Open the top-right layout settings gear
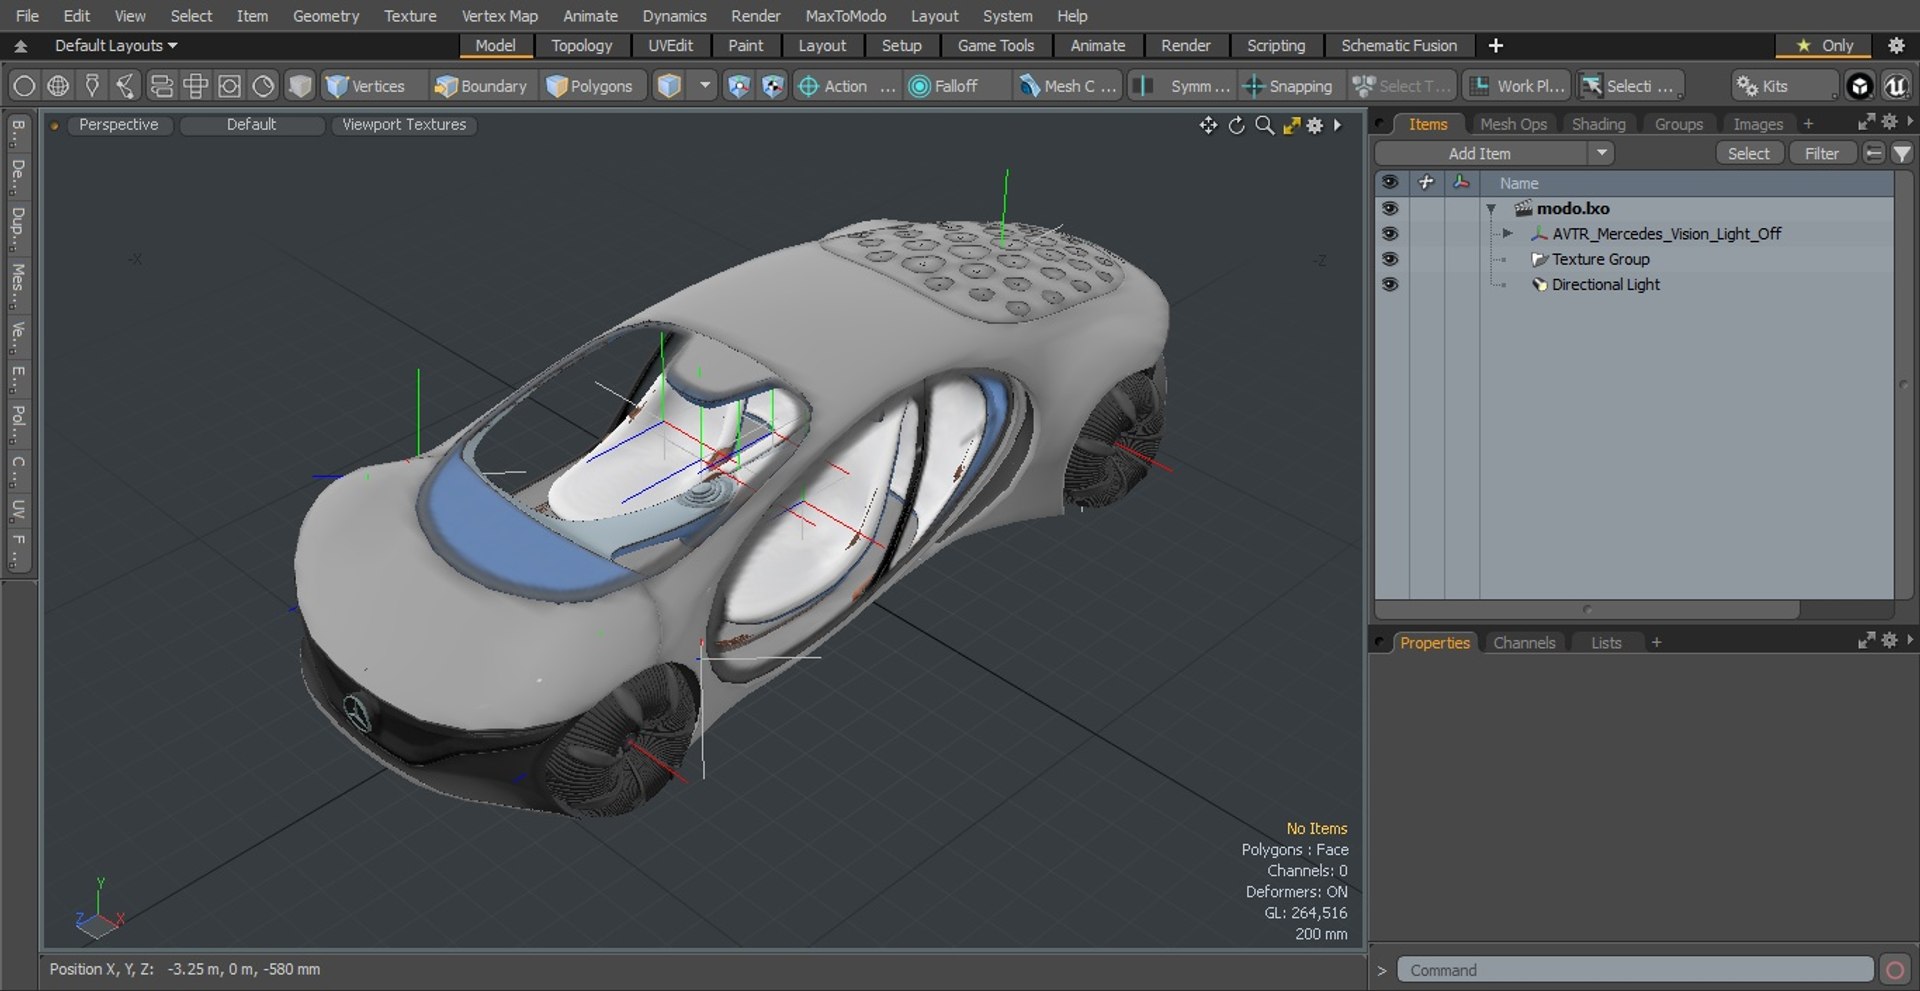1920x991 pixels. pyautogui.click(x=1896, y=46)
